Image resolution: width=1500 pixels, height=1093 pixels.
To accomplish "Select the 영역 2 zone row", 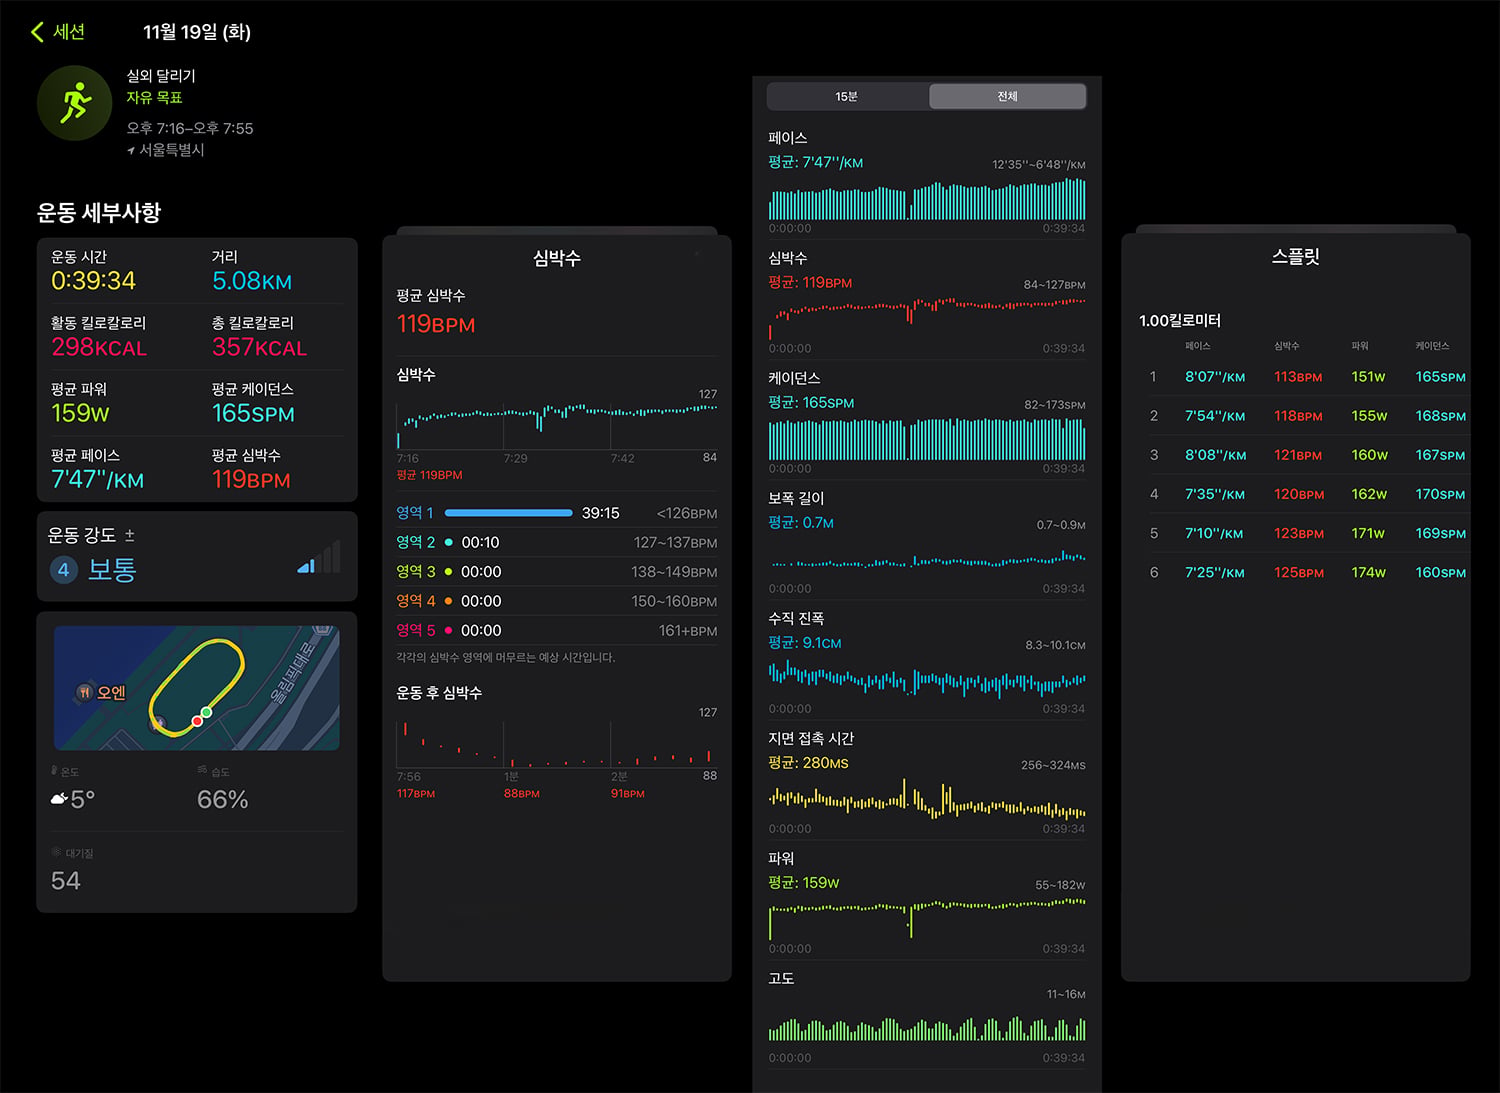I will 556,542.
